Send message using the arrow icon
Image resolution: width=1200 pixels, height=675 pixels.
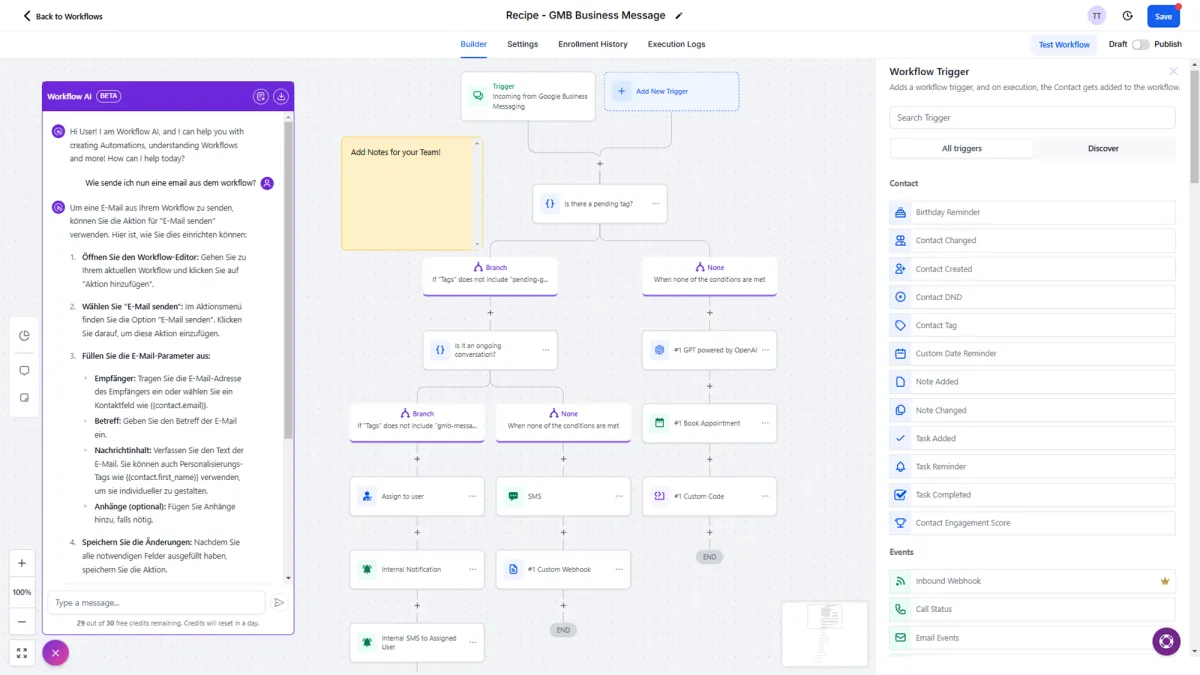coord(279,602)
